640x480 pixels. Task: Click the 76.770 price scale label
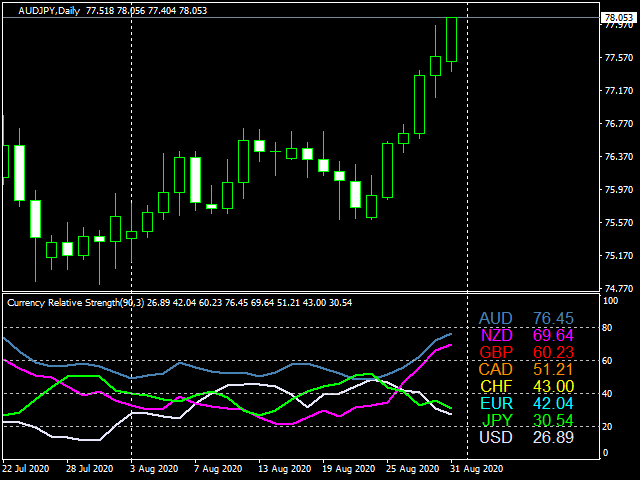point(619,124)
